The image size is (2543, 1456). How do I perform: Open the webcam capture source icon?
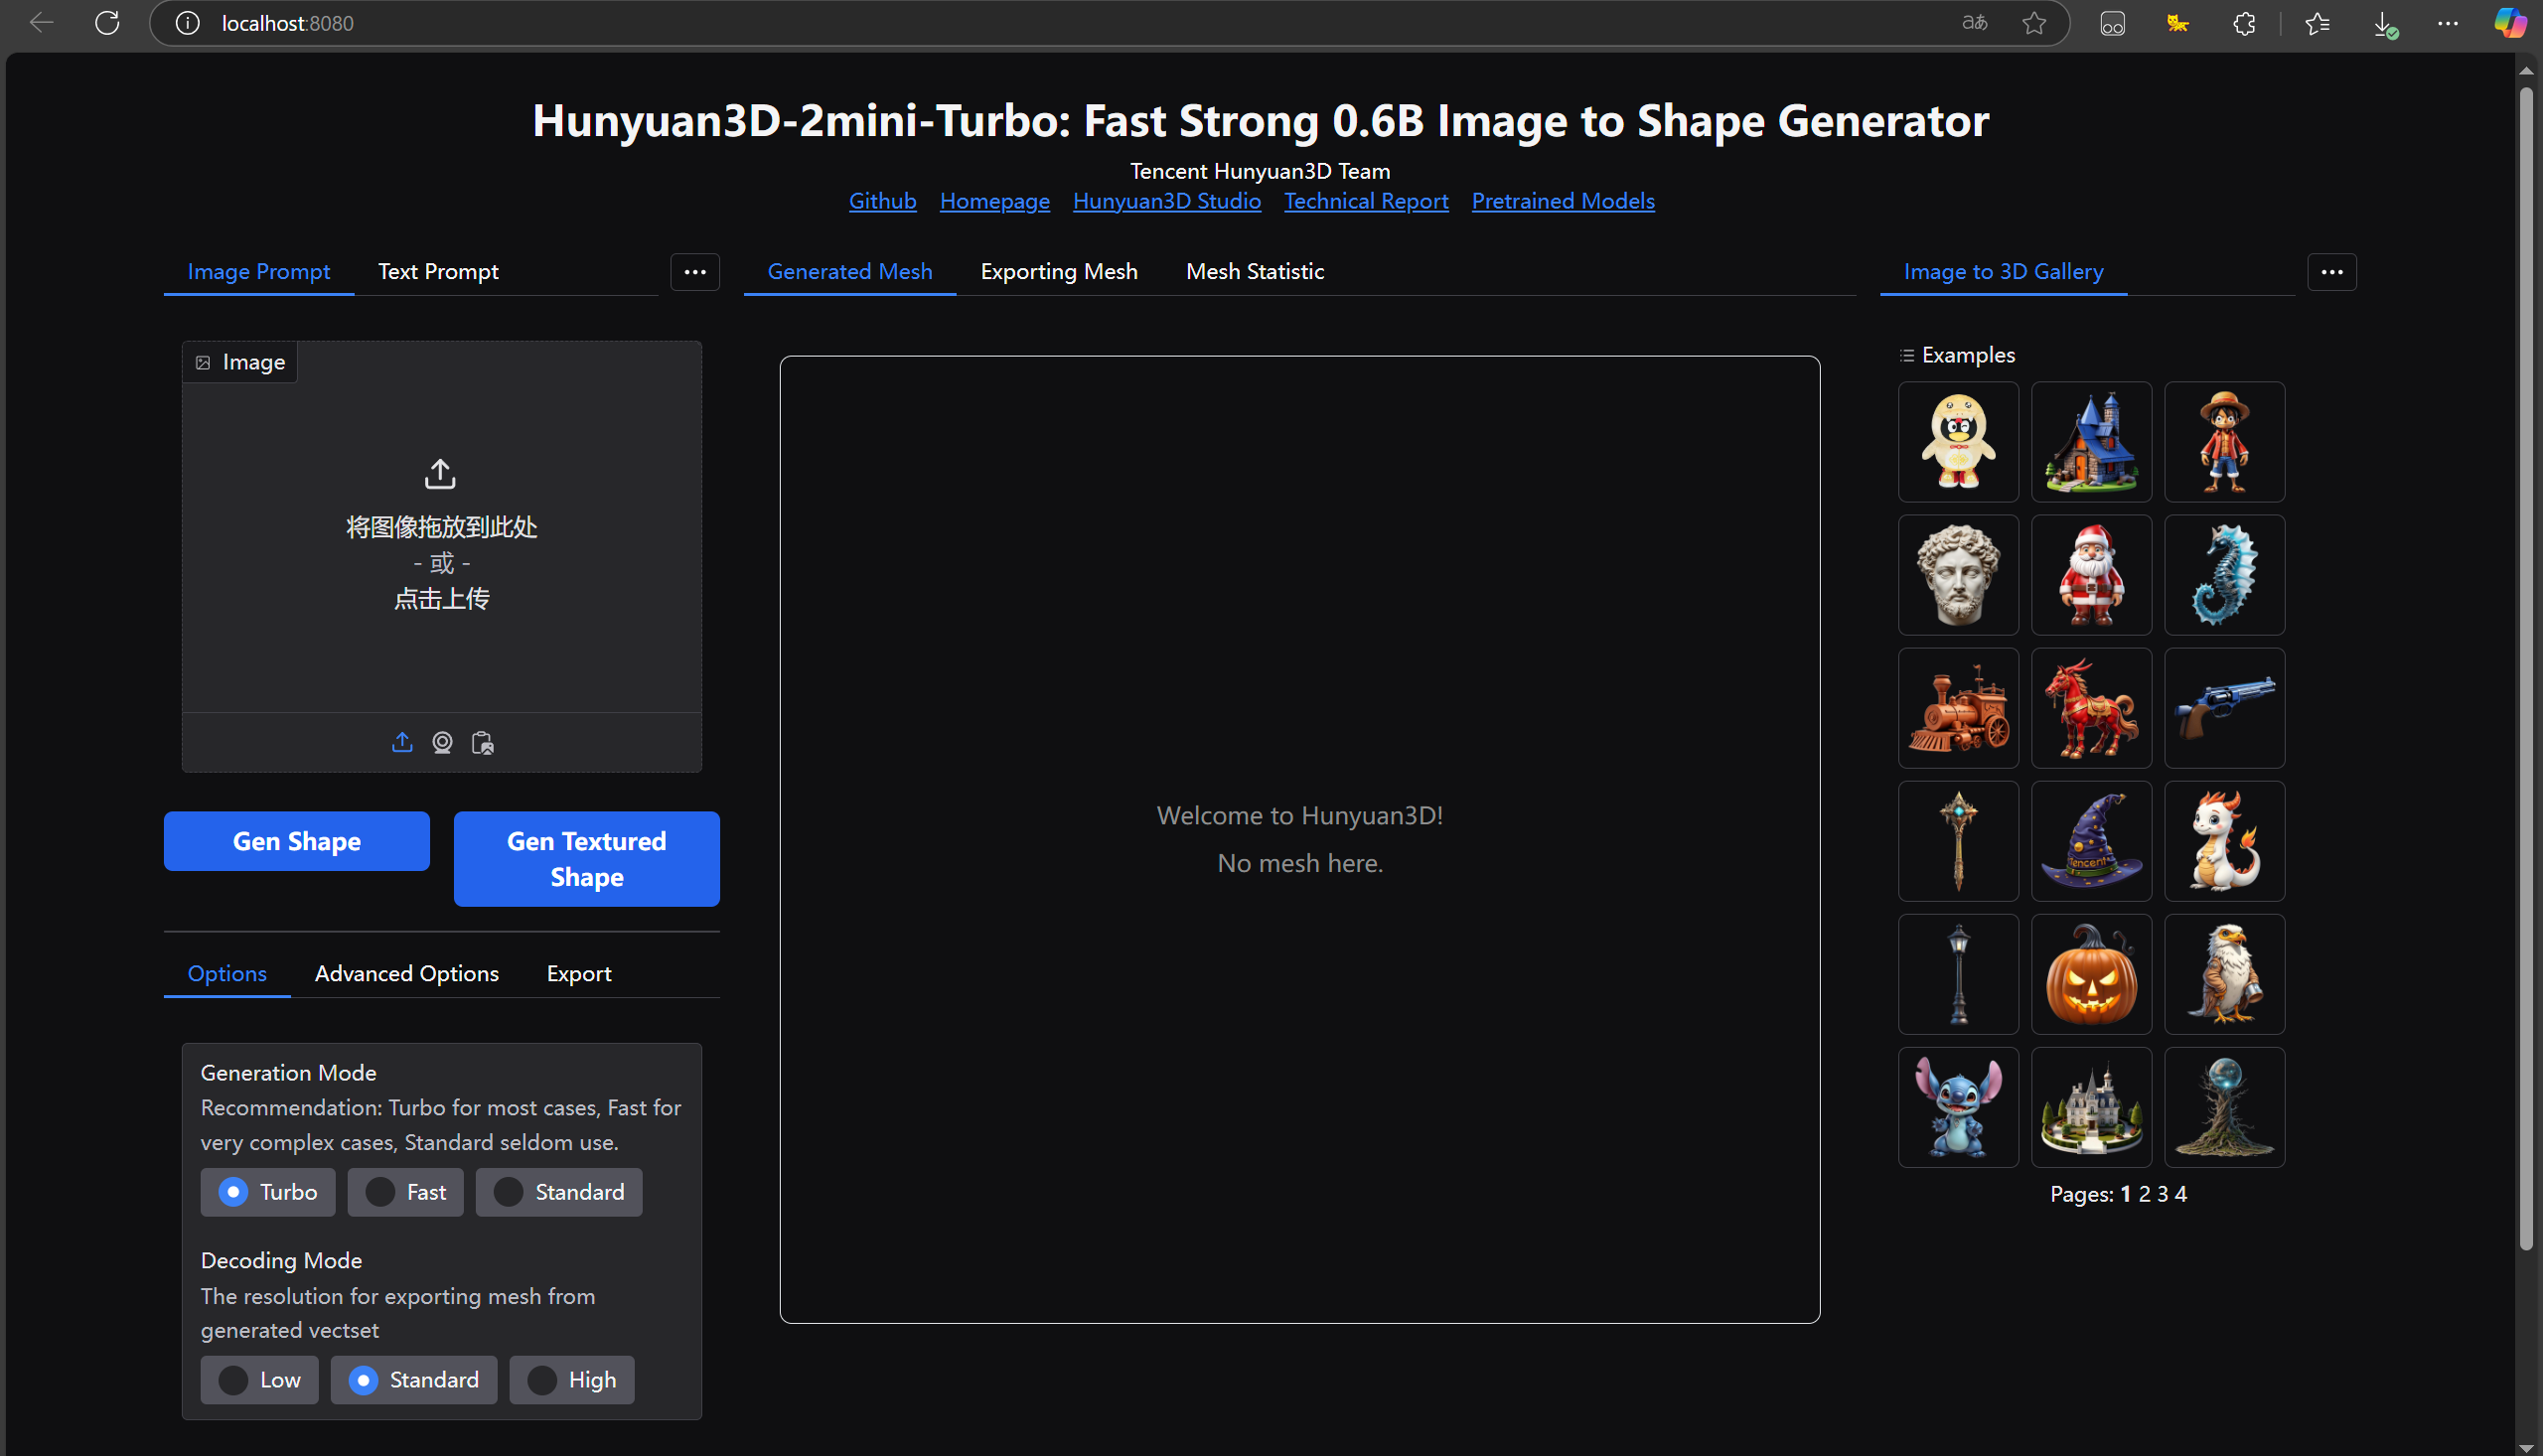(x=442, y=742)
